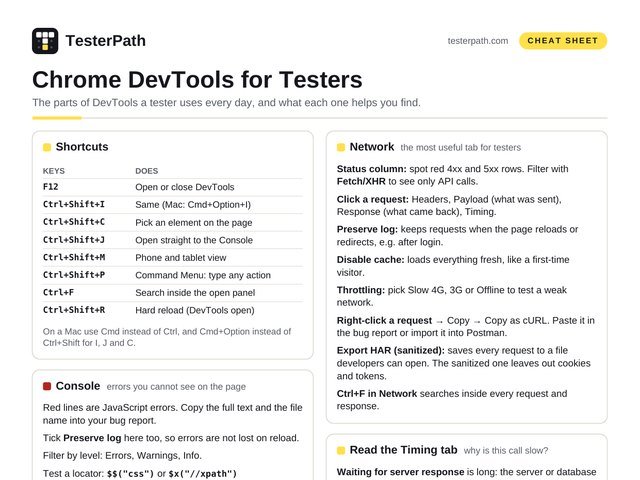Click why is this call slow subtitle
Viewport: 640px width, 480px height.
click(x=506, y=450)
